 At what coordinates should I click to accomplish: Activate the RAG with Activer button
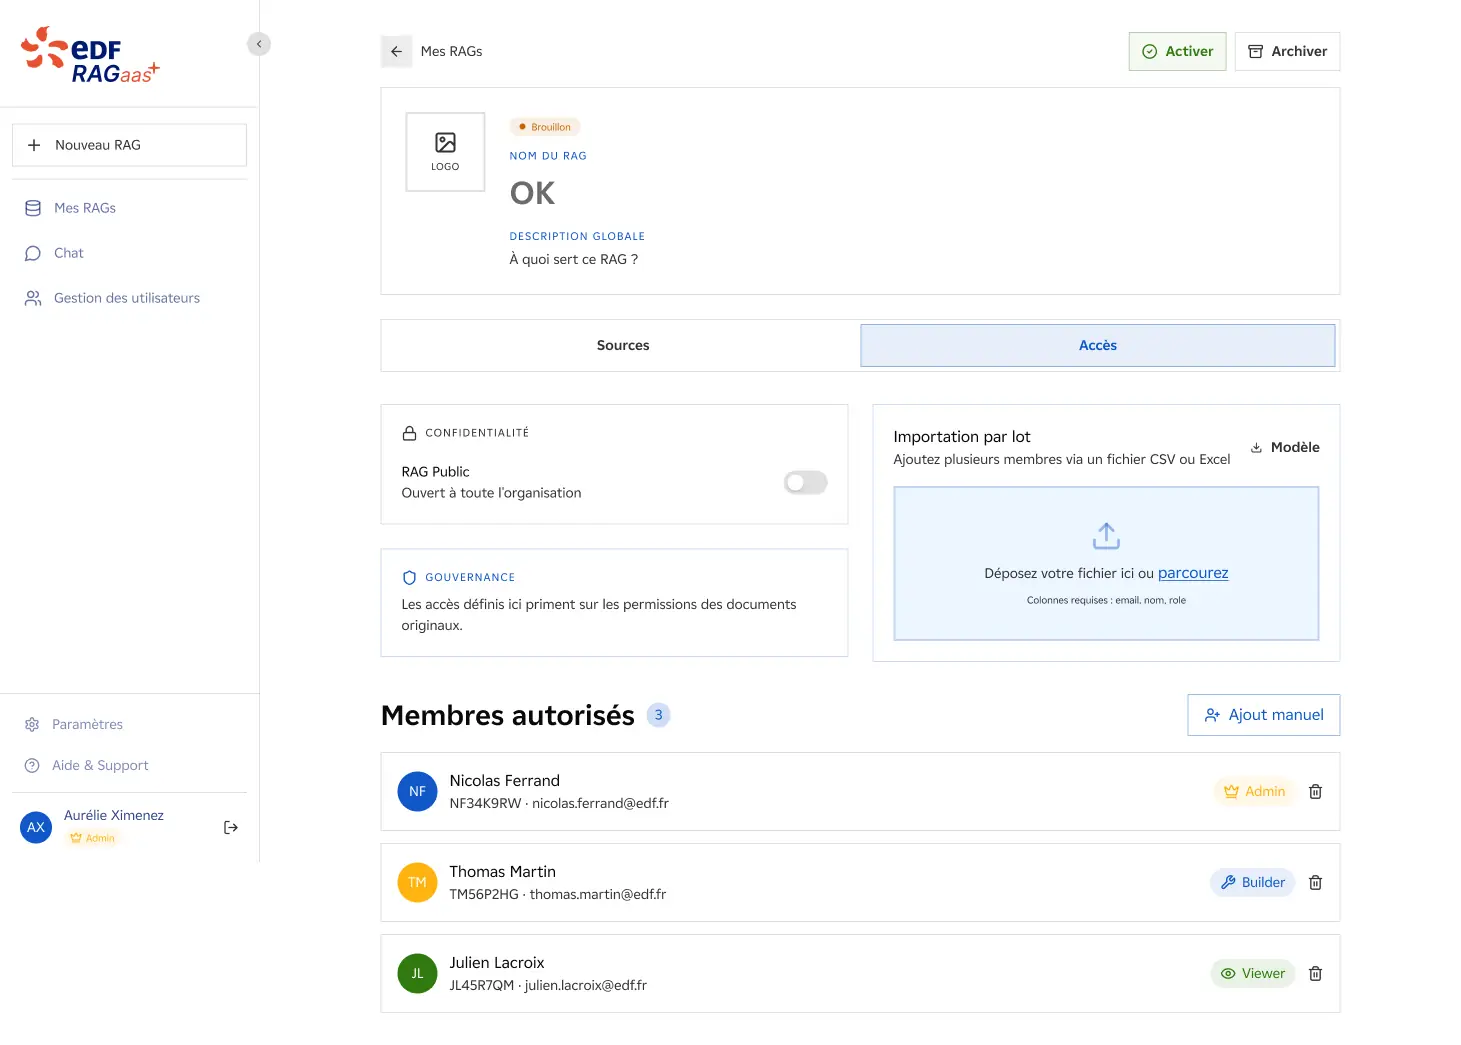(x=1177, y=51)
